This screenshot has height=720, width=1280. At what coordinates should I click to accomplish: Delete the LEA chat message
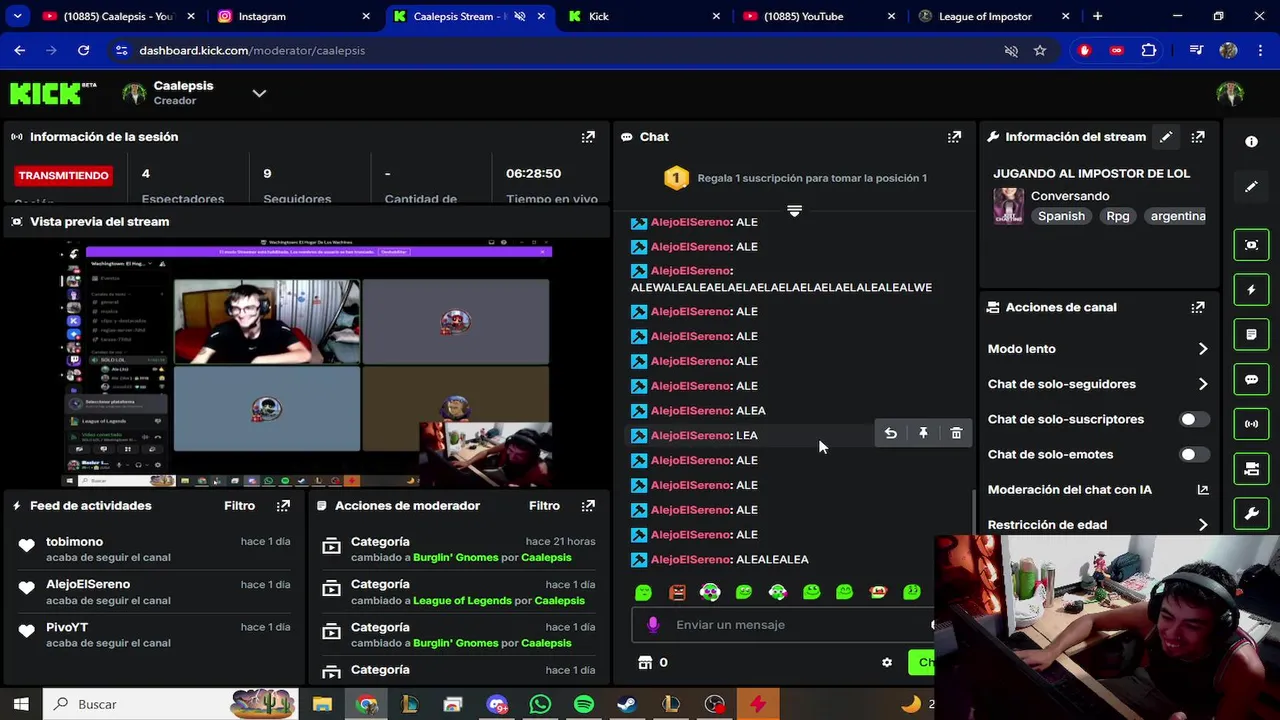[x=956, y=433]
